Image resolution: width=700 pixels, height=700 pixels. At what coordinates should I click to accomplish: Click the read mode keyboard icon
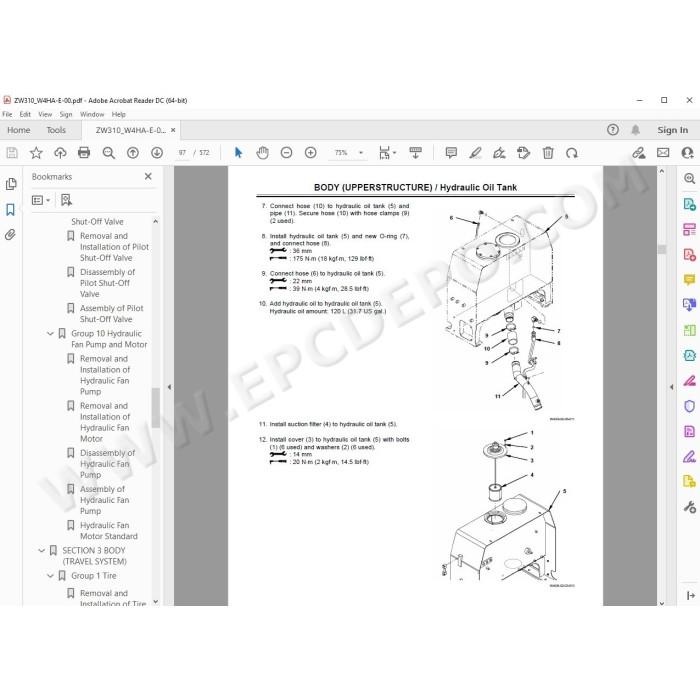coord(415,153)
